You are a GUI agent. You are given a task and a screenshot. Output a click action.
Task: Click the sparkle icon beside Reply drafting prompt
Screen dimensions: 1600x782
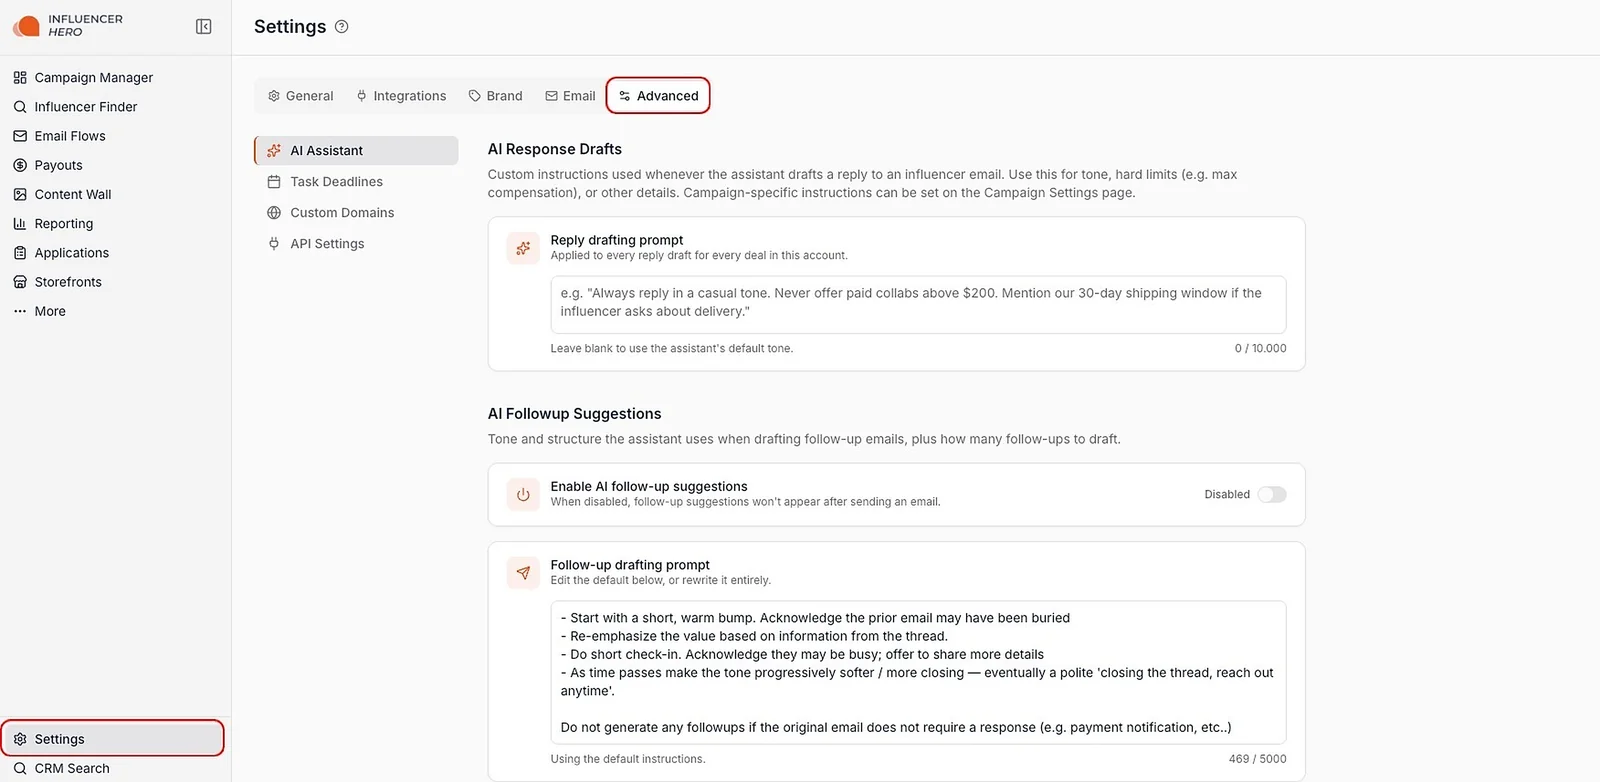click(523, 248)
